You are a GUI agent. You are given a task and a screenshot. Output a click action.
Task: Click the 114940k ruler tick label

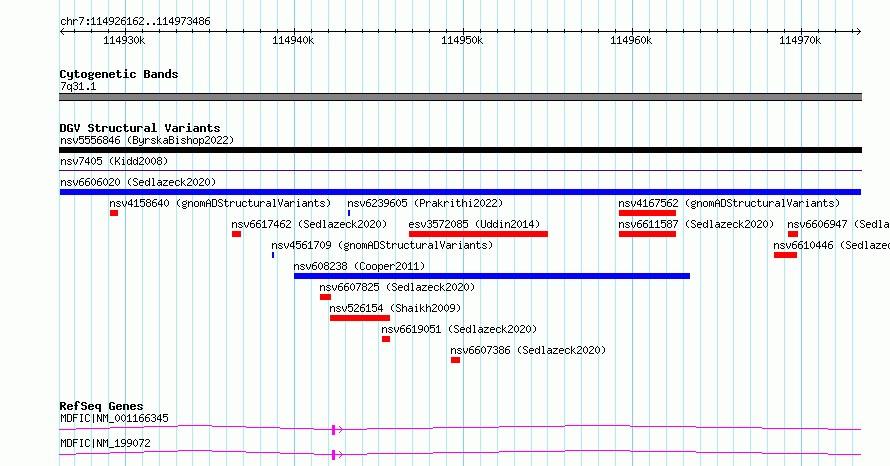pyautogui.click(x=293, y=41)
